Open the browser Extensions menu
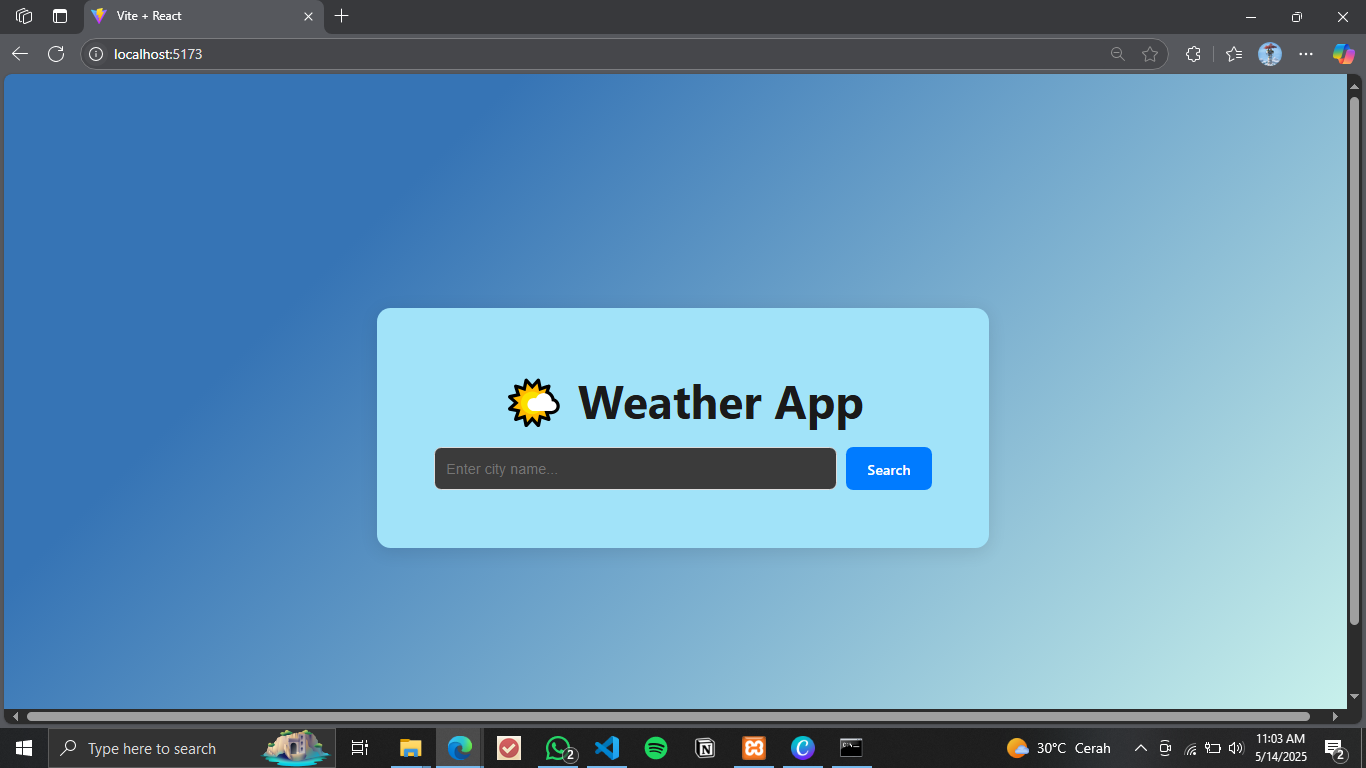This screenshot has height=768, width=1366. pyautogui.click(x=1193, y=54)
